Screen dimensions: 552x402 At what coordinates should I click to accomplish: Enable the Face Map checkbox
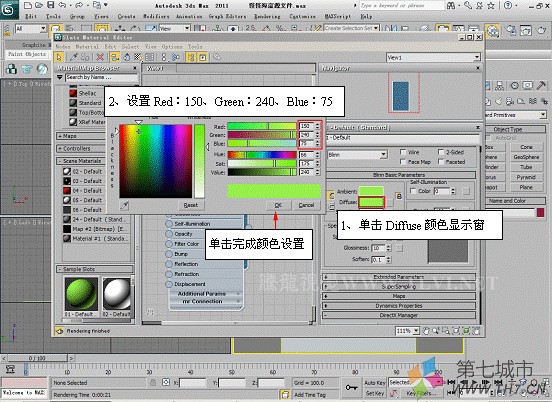pos(403,162)
